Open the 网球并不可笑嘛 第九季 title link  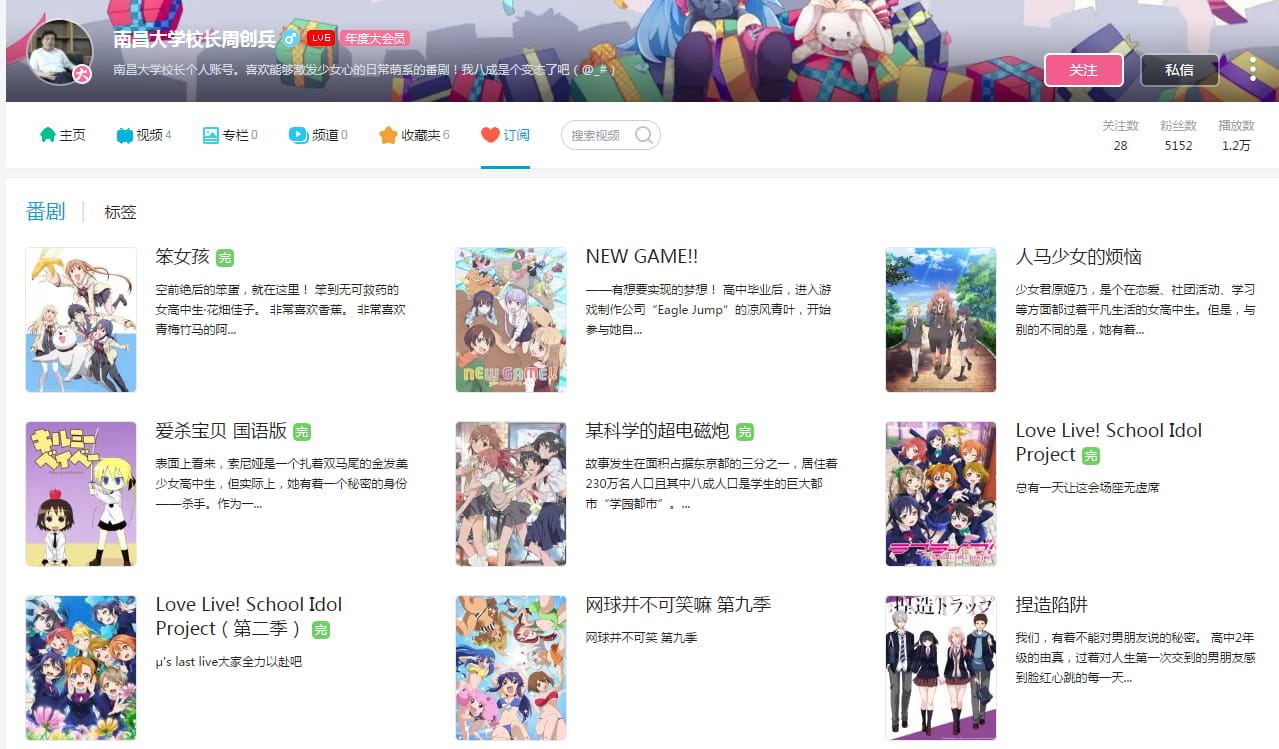(679, 605)
